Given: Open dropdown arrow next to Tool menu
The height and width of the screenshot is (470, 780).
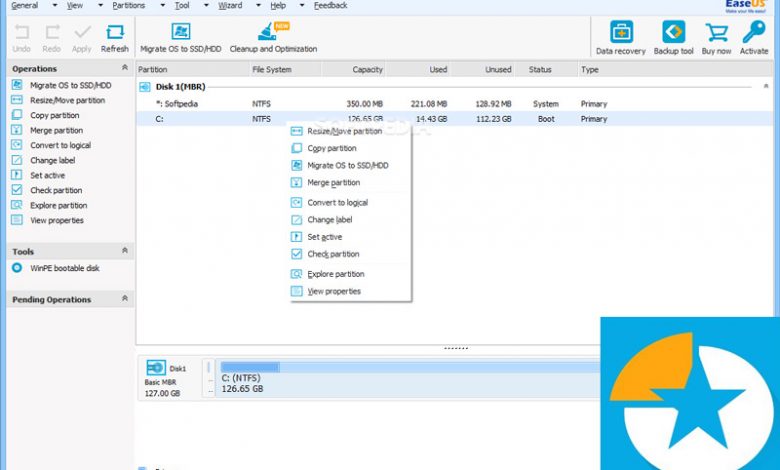Looking at the screenshot, I should click(206, 5).
